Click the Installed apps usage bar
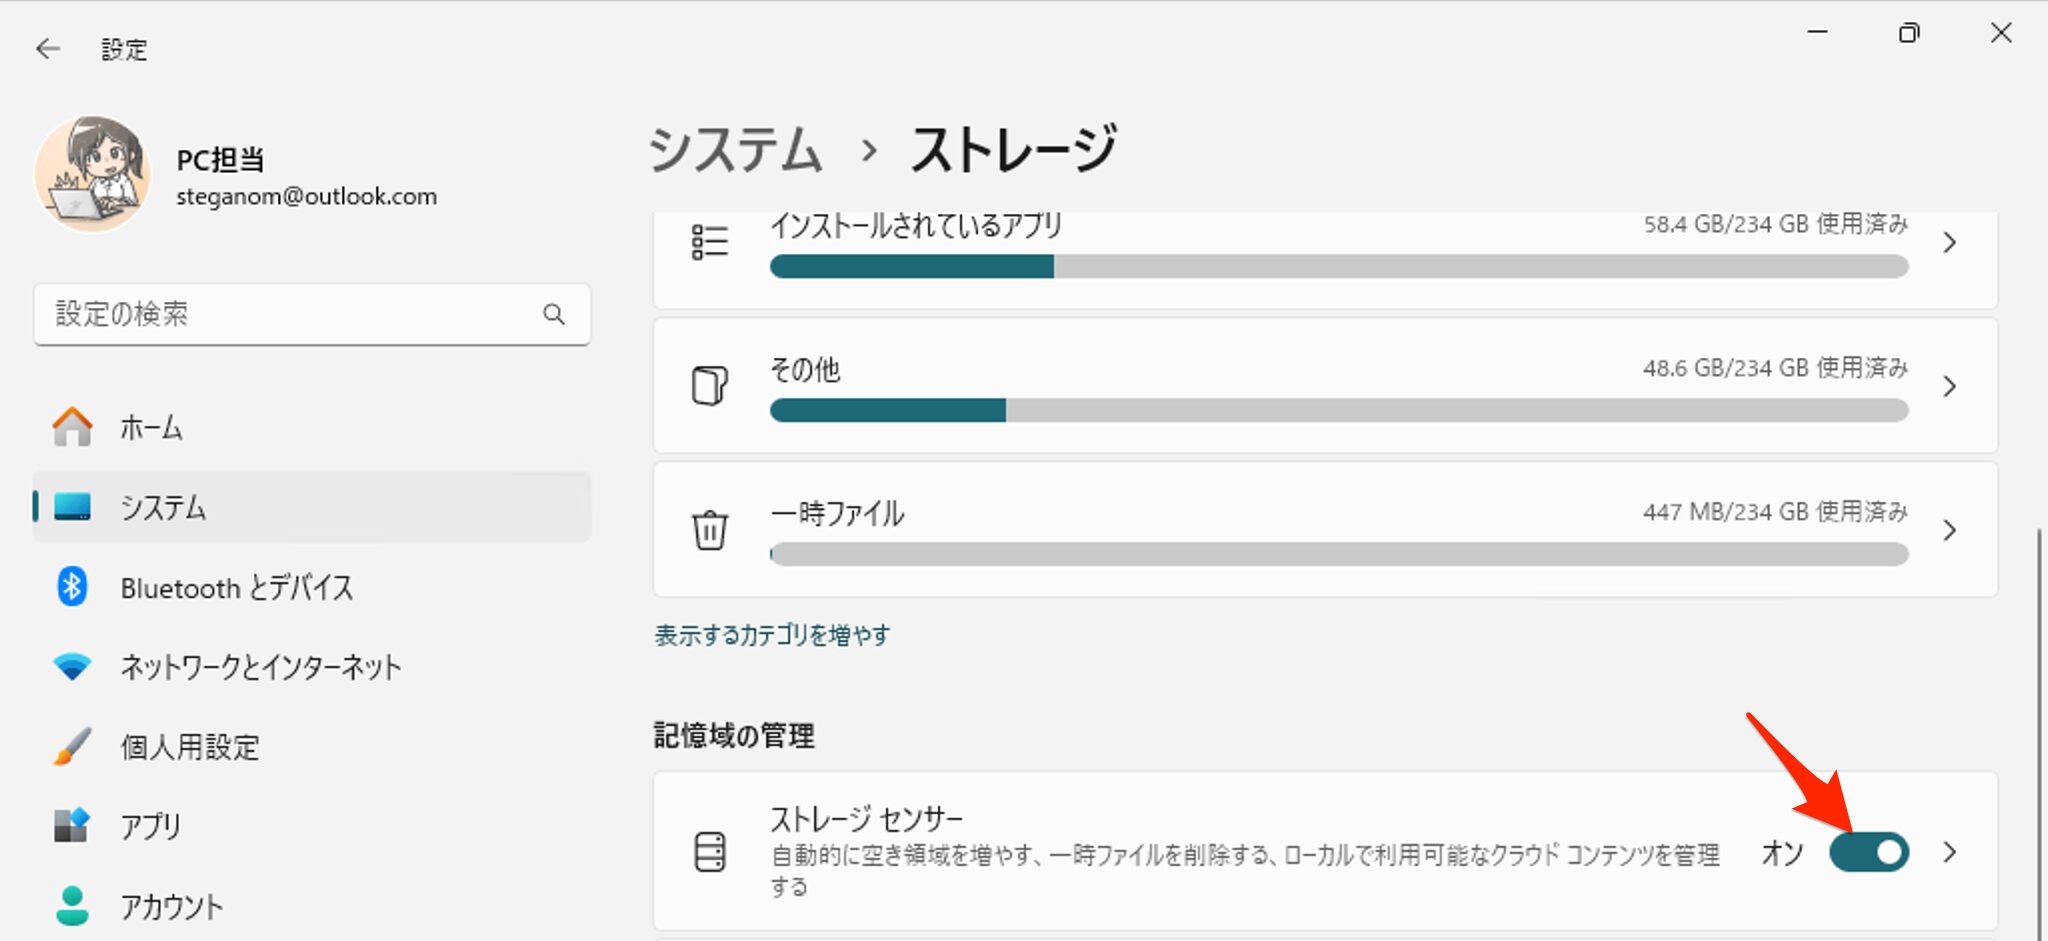The image size is (2048, 941). 1338,266
